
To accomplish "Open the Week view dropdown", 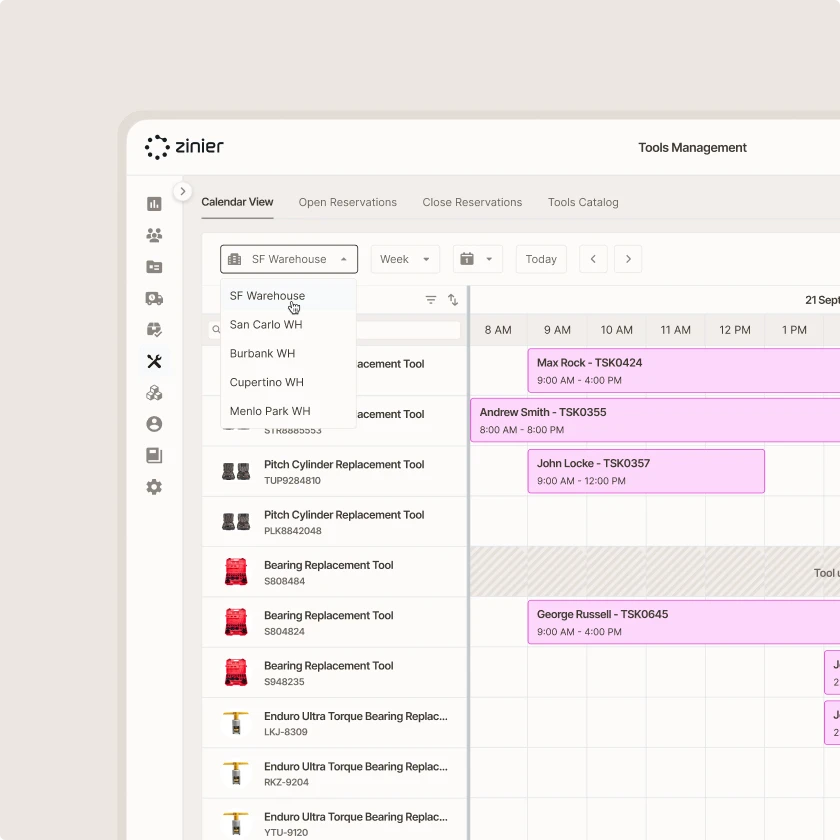I will pos(405,259).
